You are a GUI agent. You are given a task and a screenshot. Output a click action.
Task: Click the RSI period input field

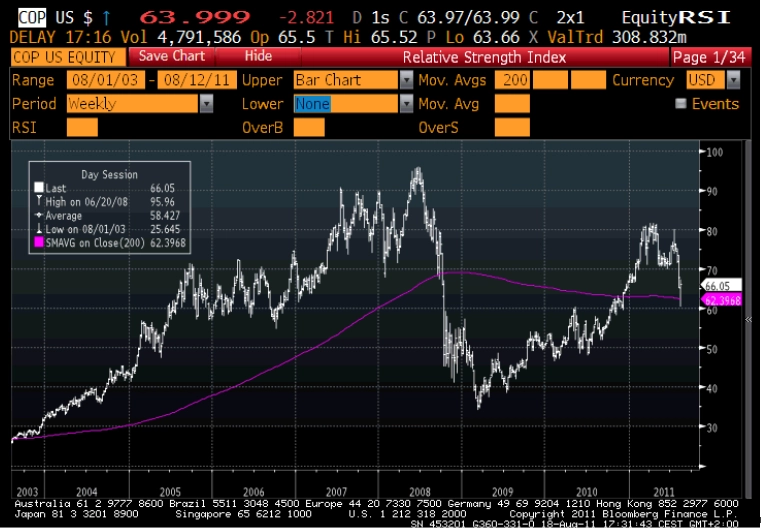pos(82,128)
